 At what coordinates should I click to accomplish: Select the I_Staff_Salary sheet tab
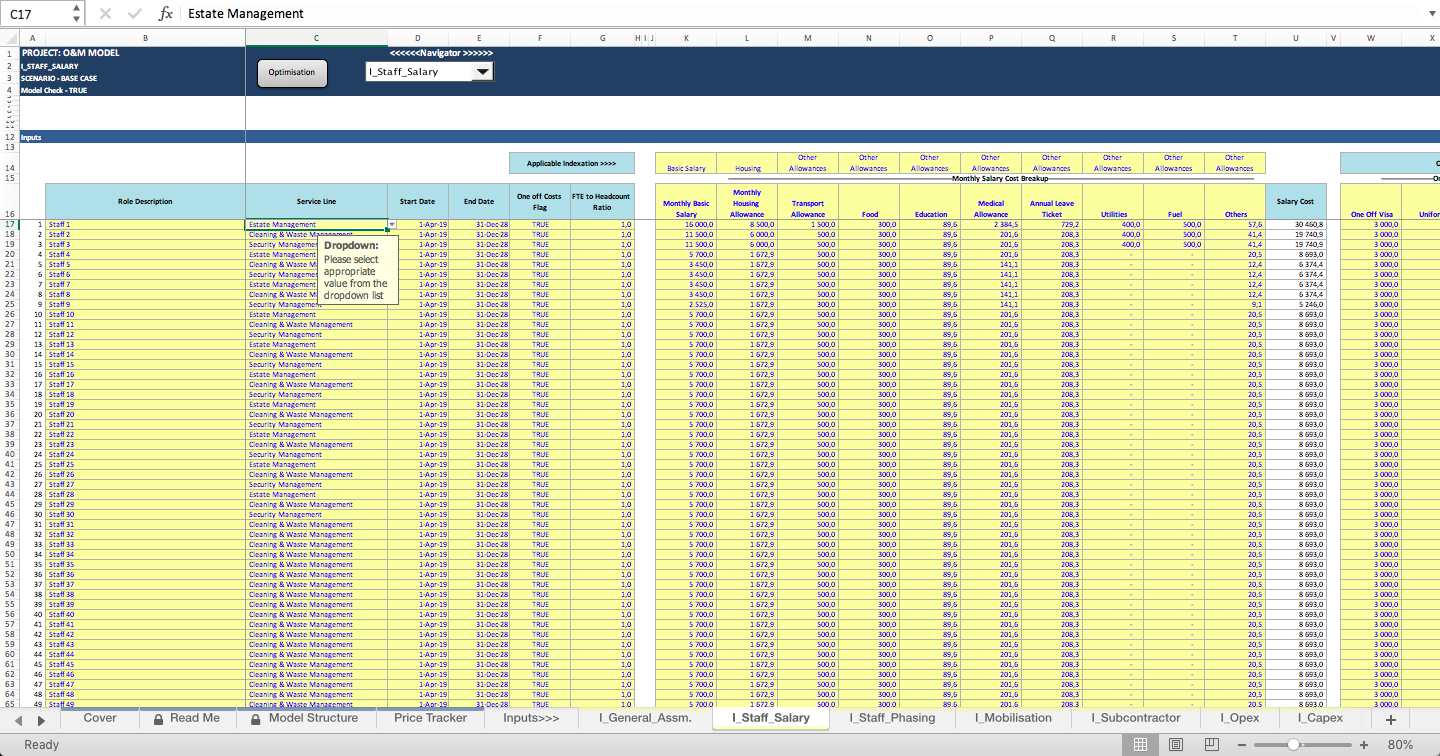(x=771, y=718)
